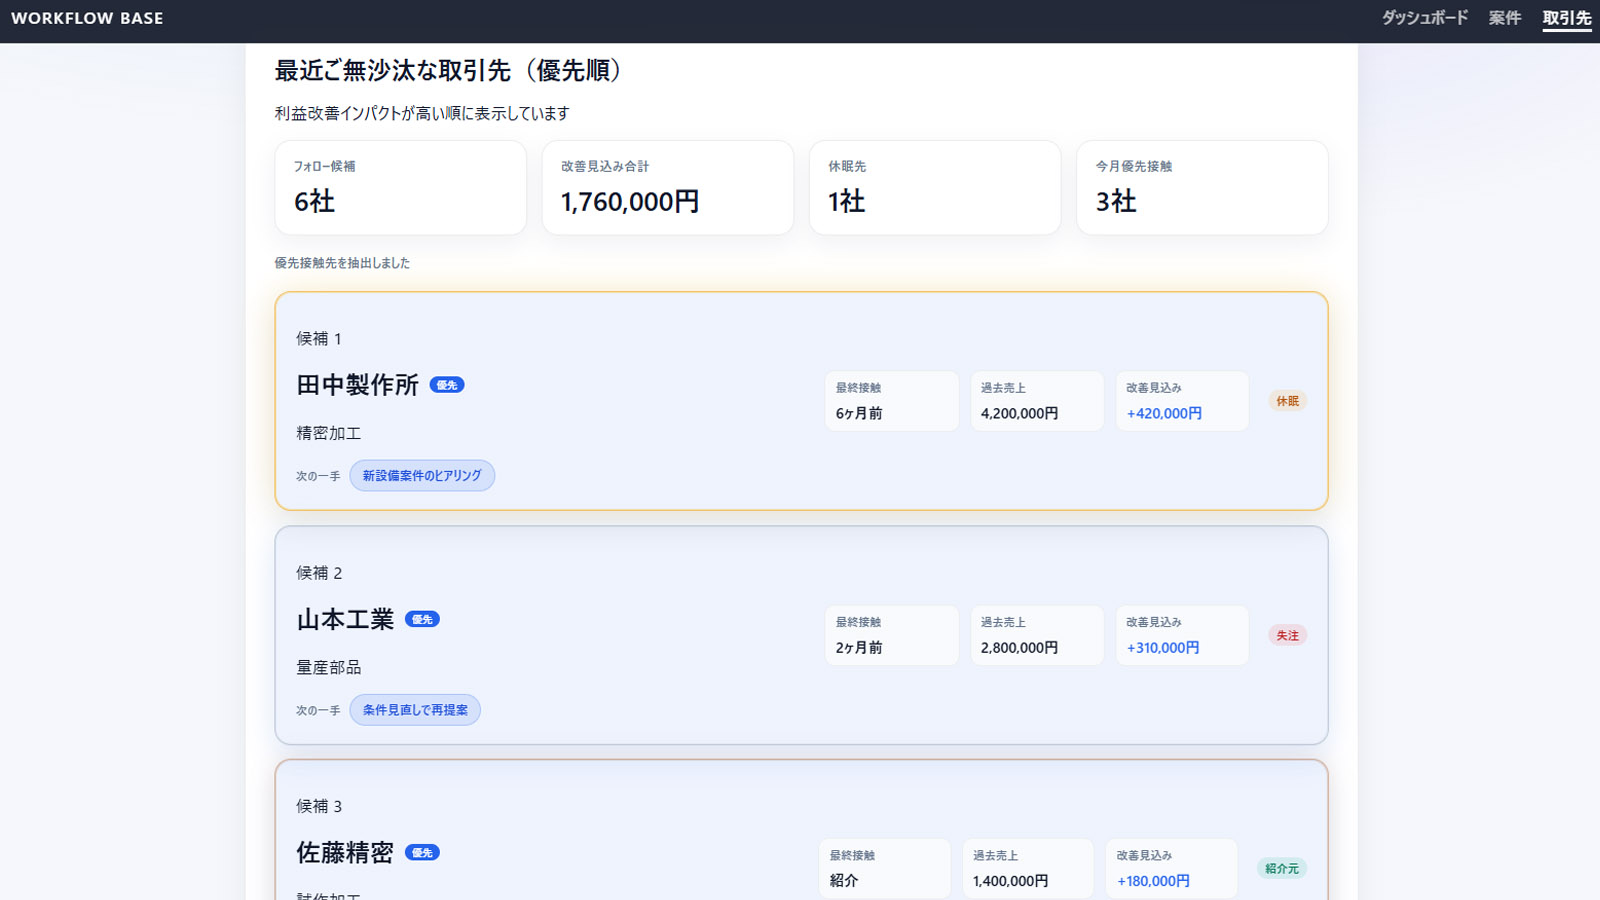Click the 候補 3 label
Screen dimensions: 1600x900
(319, 806)
